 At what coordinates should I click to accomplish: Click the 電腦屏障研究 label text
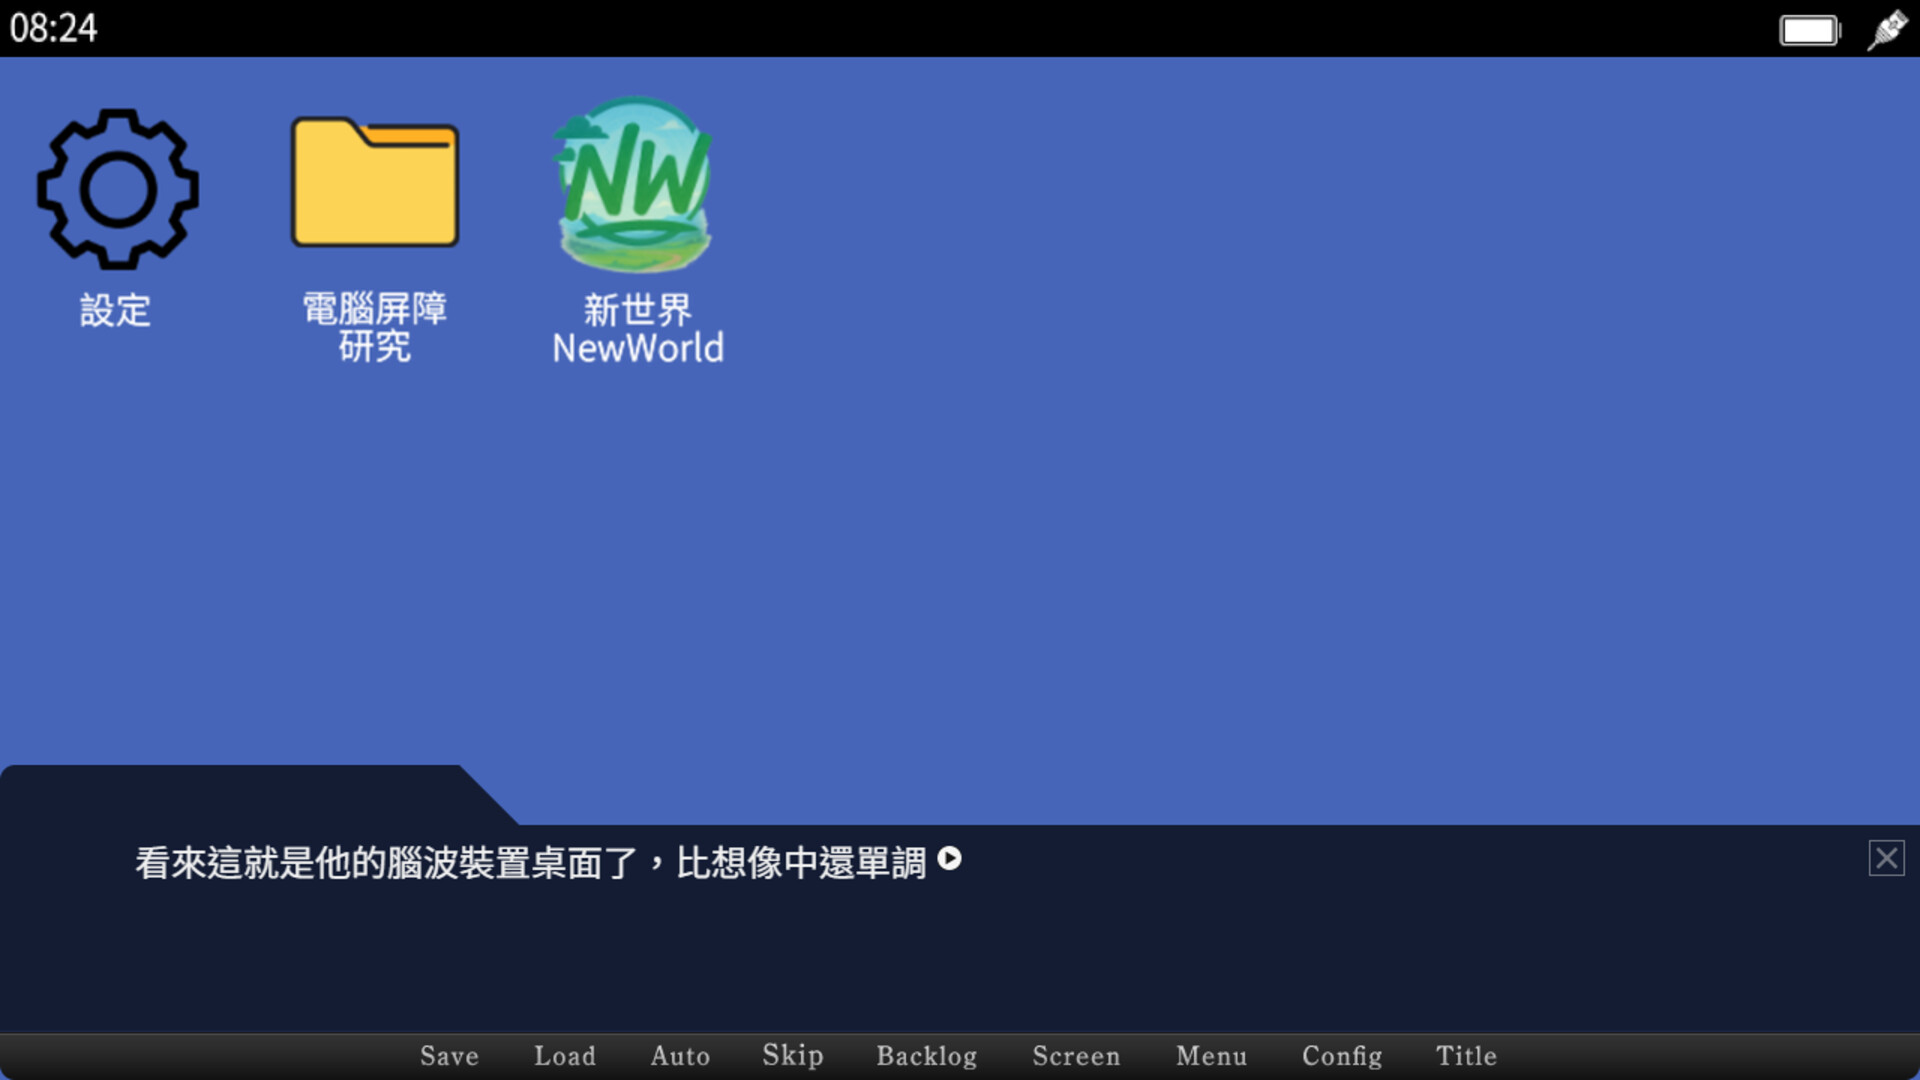375,327
